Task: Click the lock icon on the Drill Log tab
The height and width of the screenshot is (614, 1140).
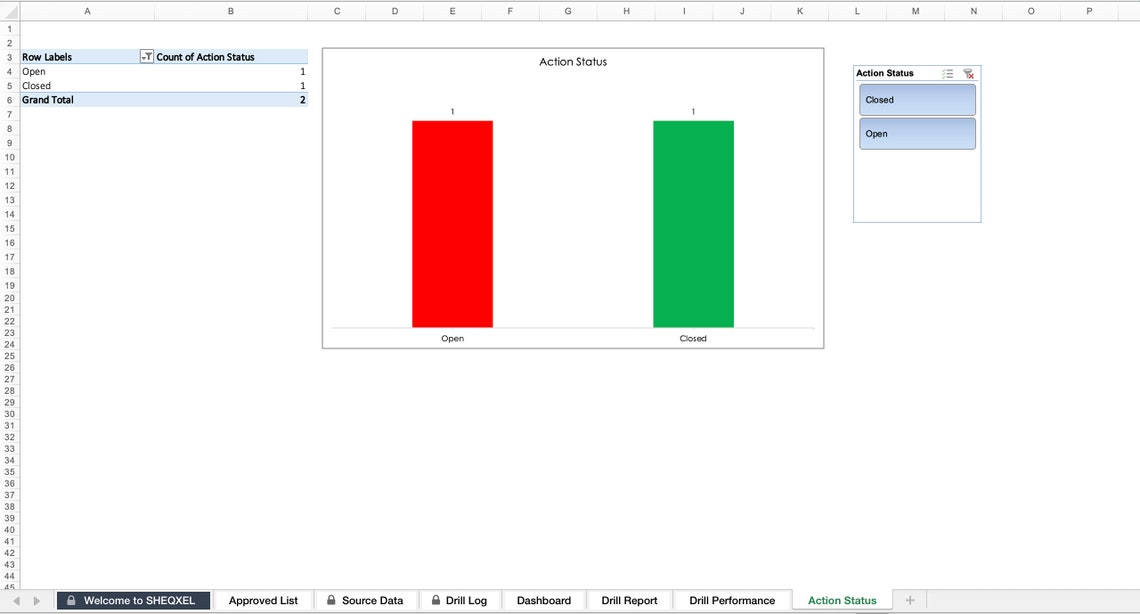Action: pos(433,600)
